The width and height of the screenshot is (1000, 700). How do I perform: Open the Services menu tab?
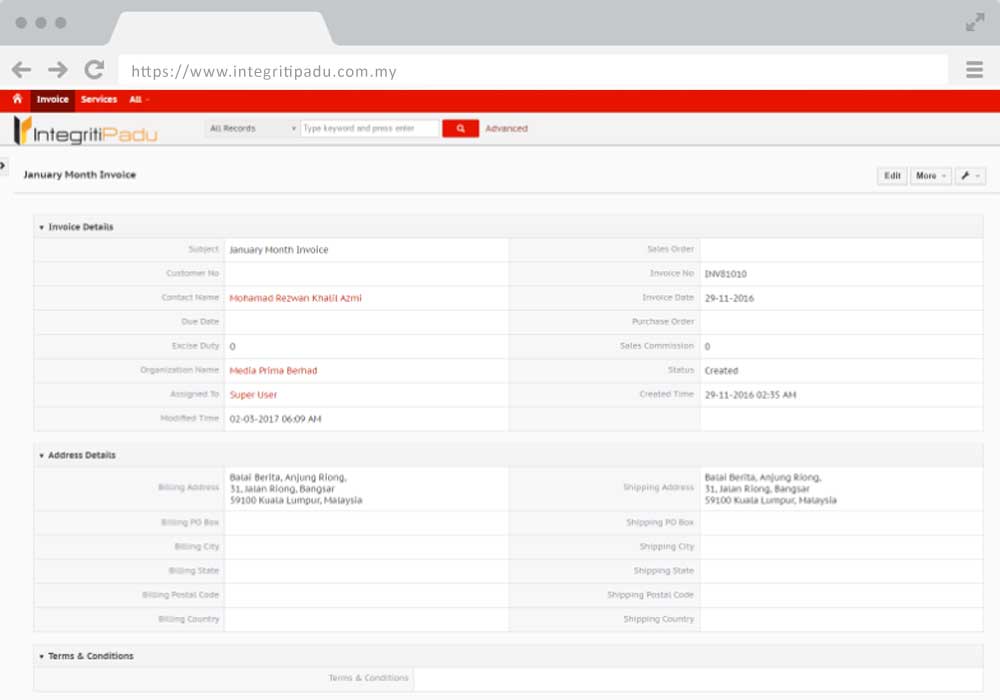pos(99,99)
